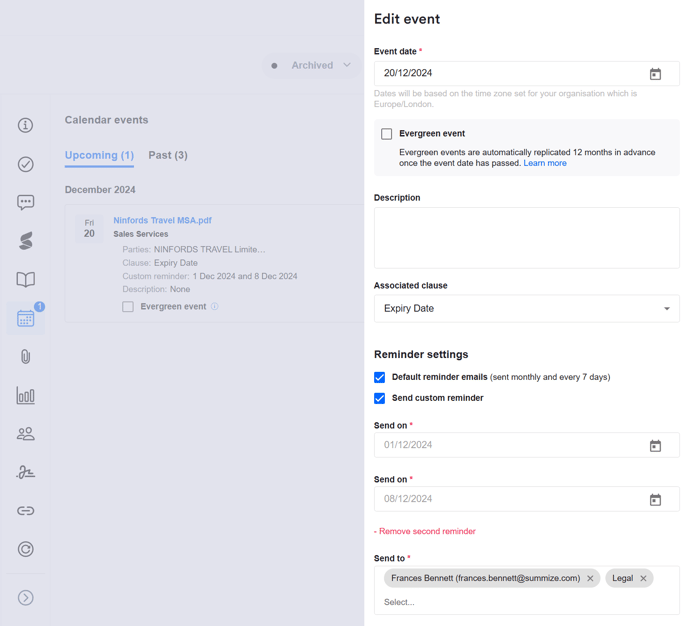This screenshot has height=626, width=688.
Task: Expand the Associated clause dropdown
Action: 526,309
